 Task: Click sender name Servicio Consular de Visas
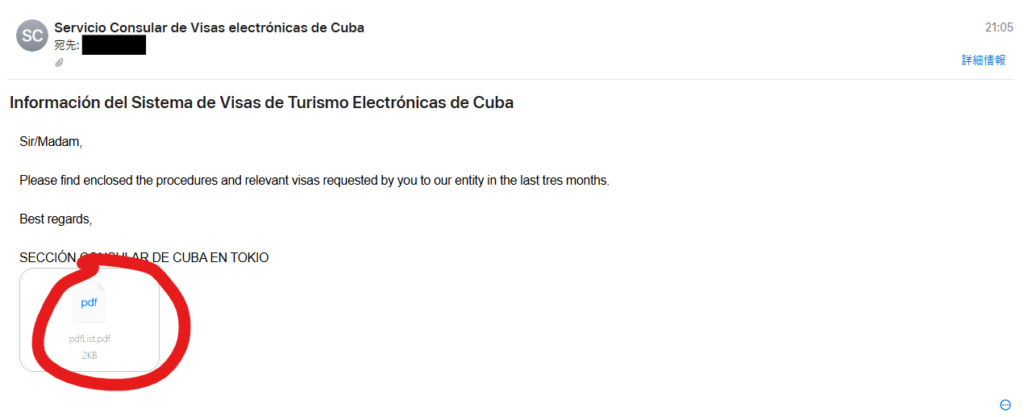point(209,27)
